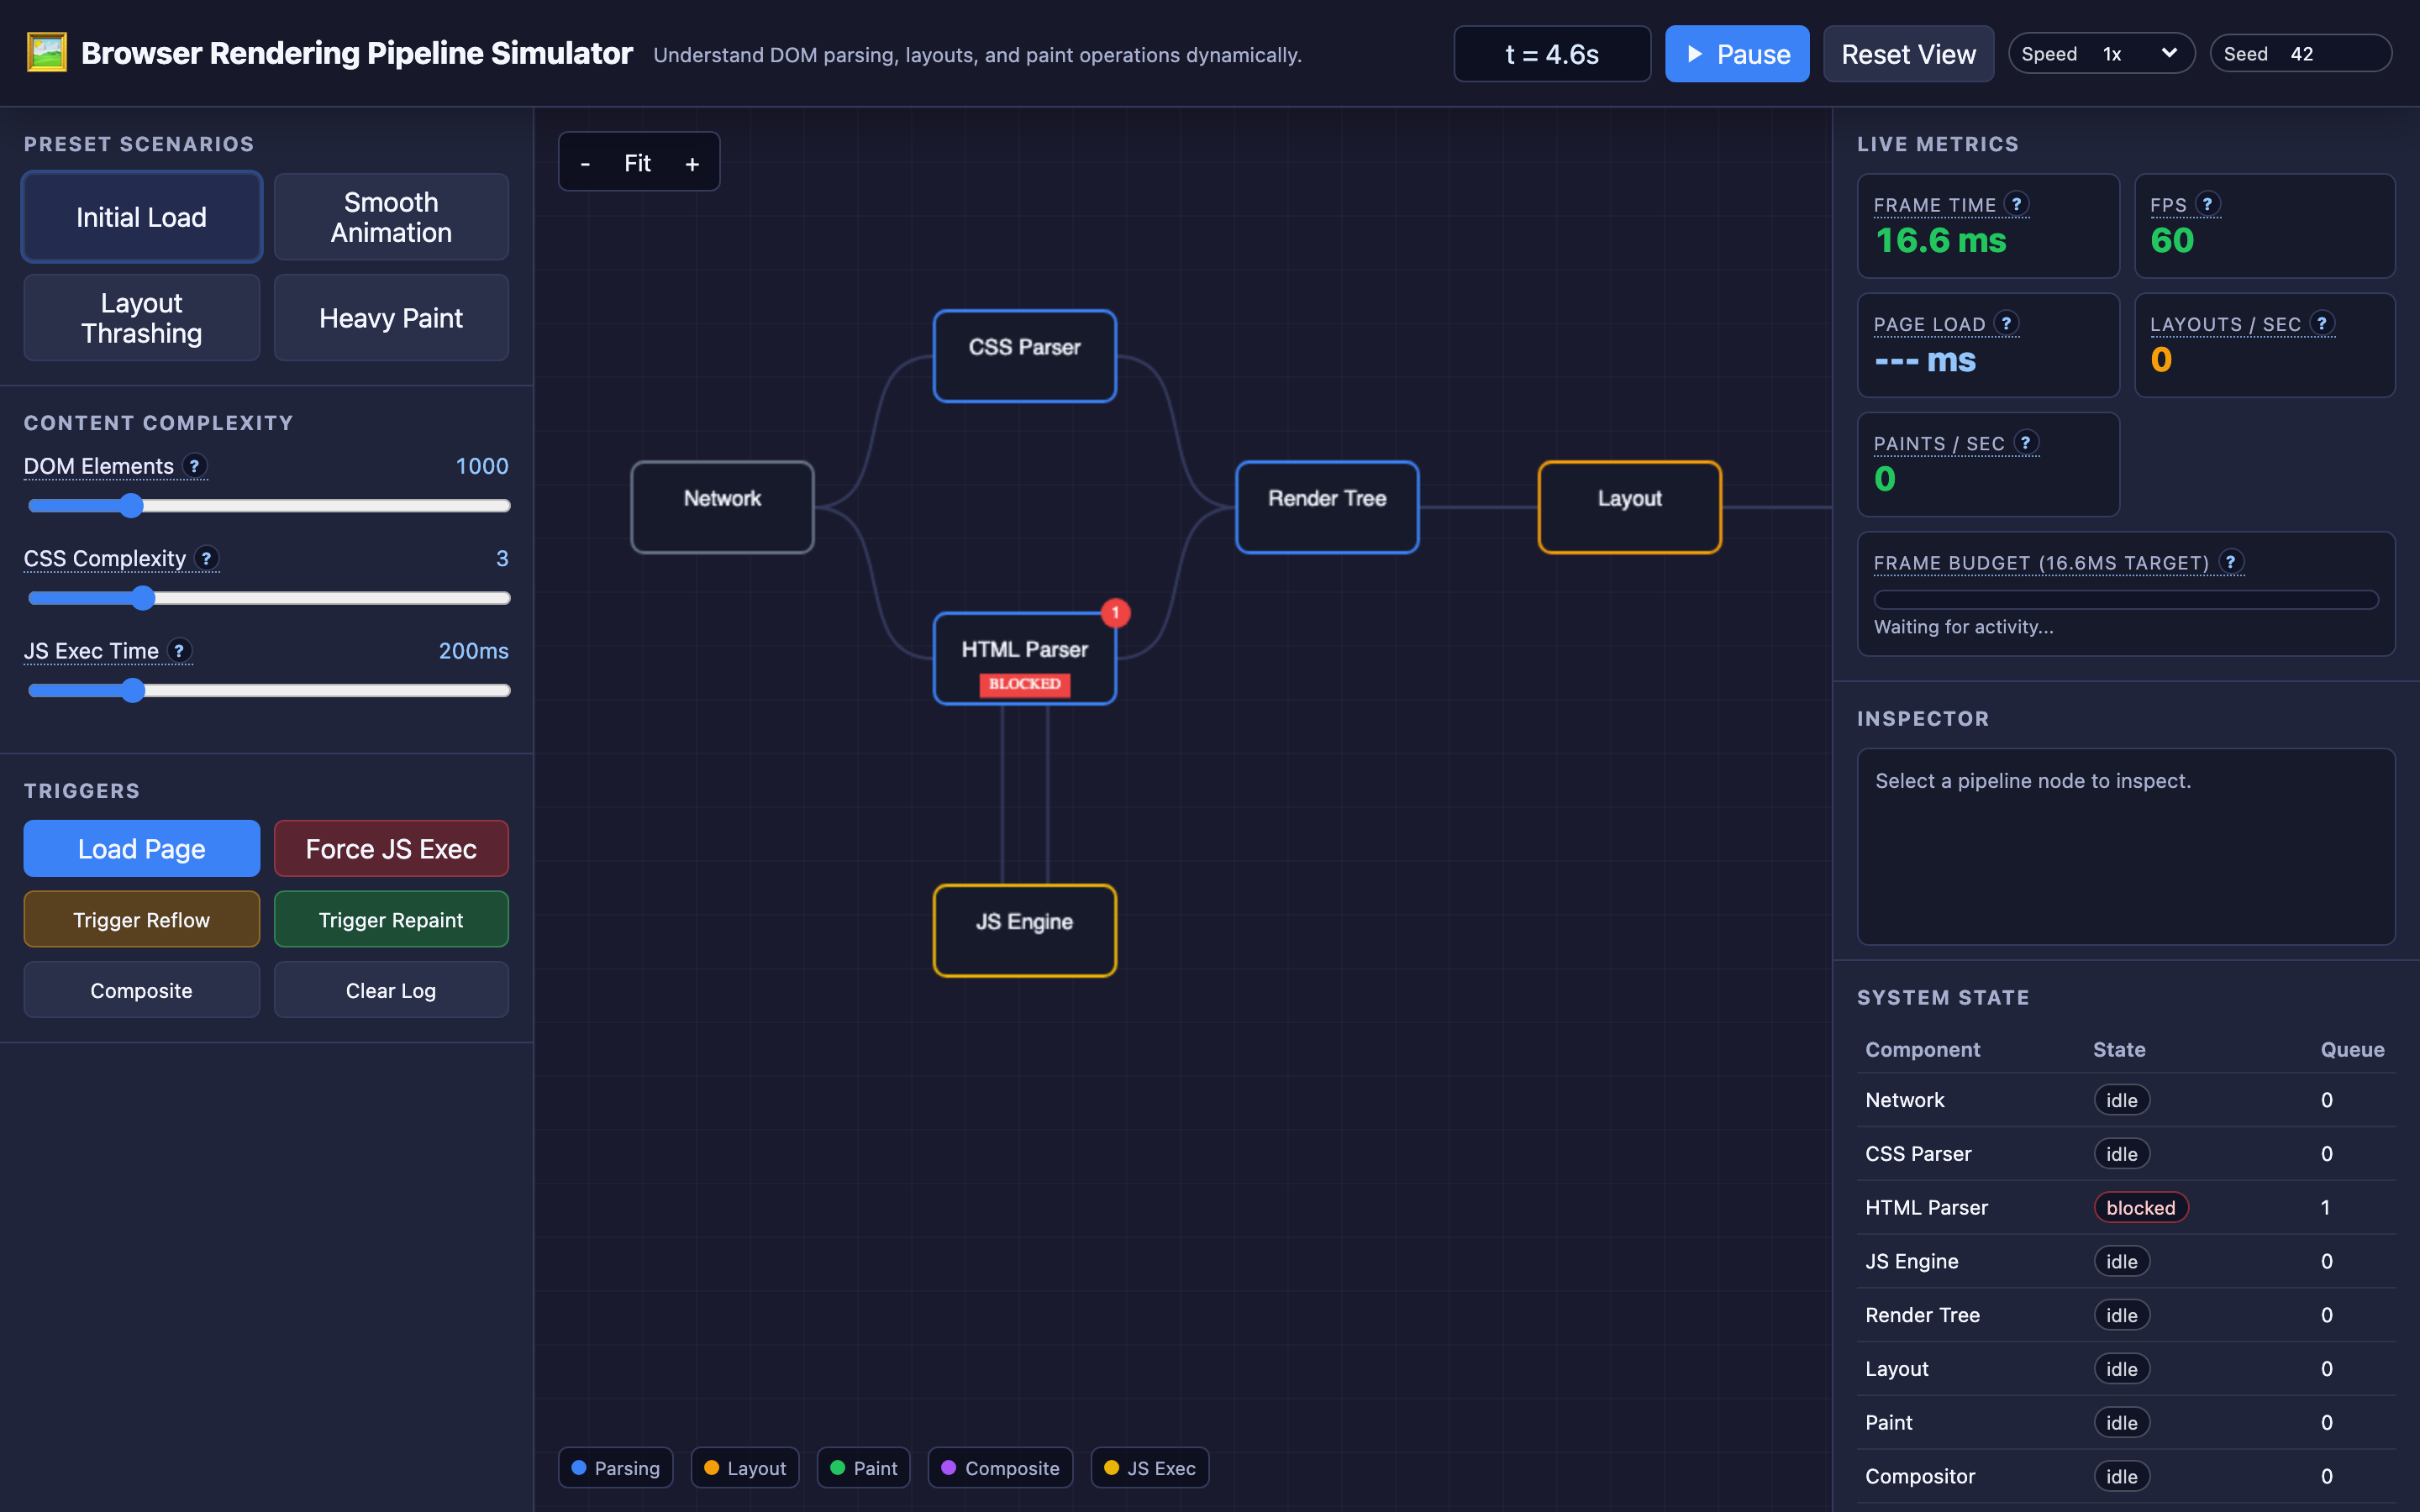Click the idle state badge for Network
The width and height of the screenshot is (2420, 1512).
click(x=2122, y=1100)
